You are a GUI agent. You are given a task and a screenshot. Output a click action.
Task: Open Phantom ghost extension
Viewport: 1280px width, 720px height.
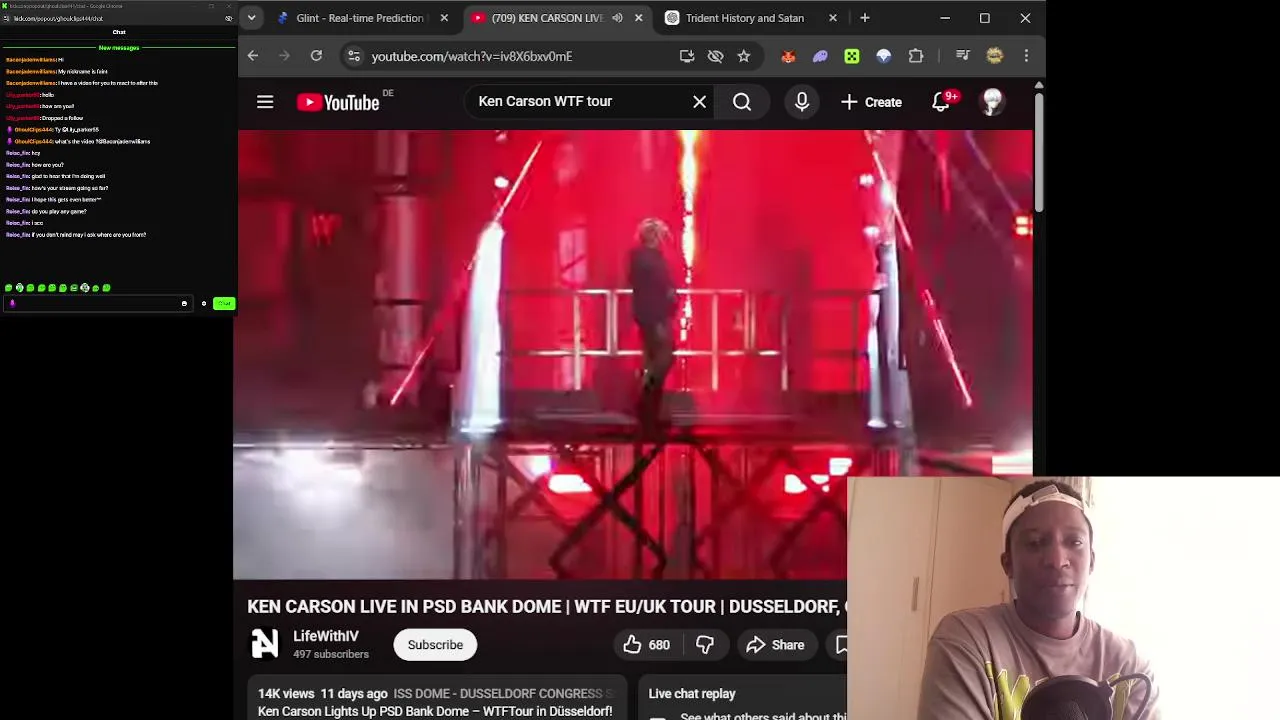point(820,56)
